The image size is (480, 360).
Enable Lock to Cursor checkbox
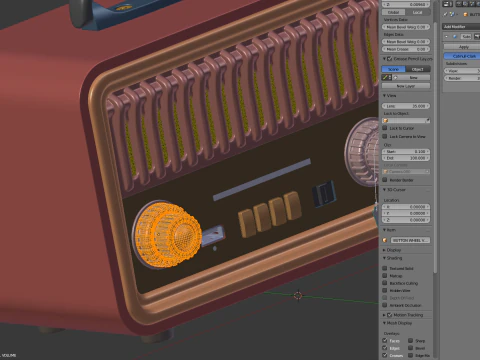pyautogui.click(x=385, y=128)
